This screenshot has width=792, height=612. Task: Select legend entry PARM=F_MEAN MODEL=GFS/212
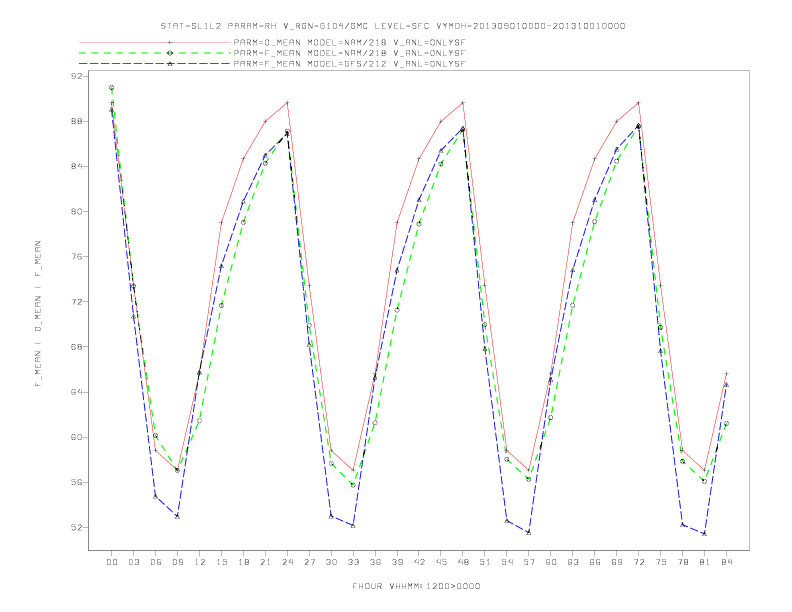click(x=349, y=64)
